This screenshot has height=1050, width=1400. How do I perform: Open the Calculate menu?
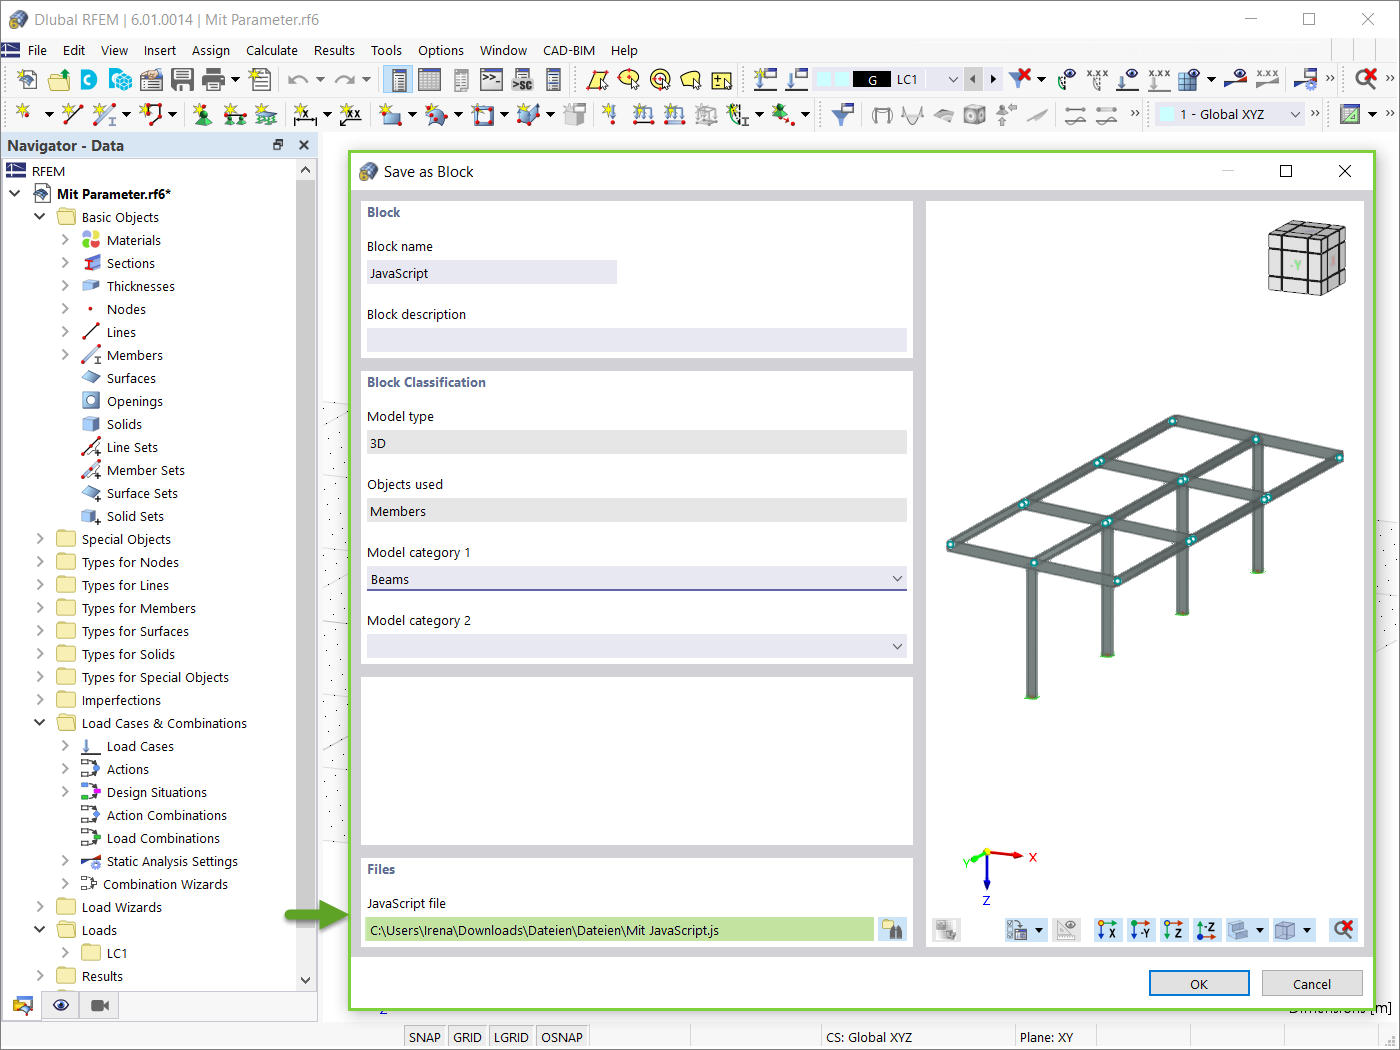tap(272, 50)
